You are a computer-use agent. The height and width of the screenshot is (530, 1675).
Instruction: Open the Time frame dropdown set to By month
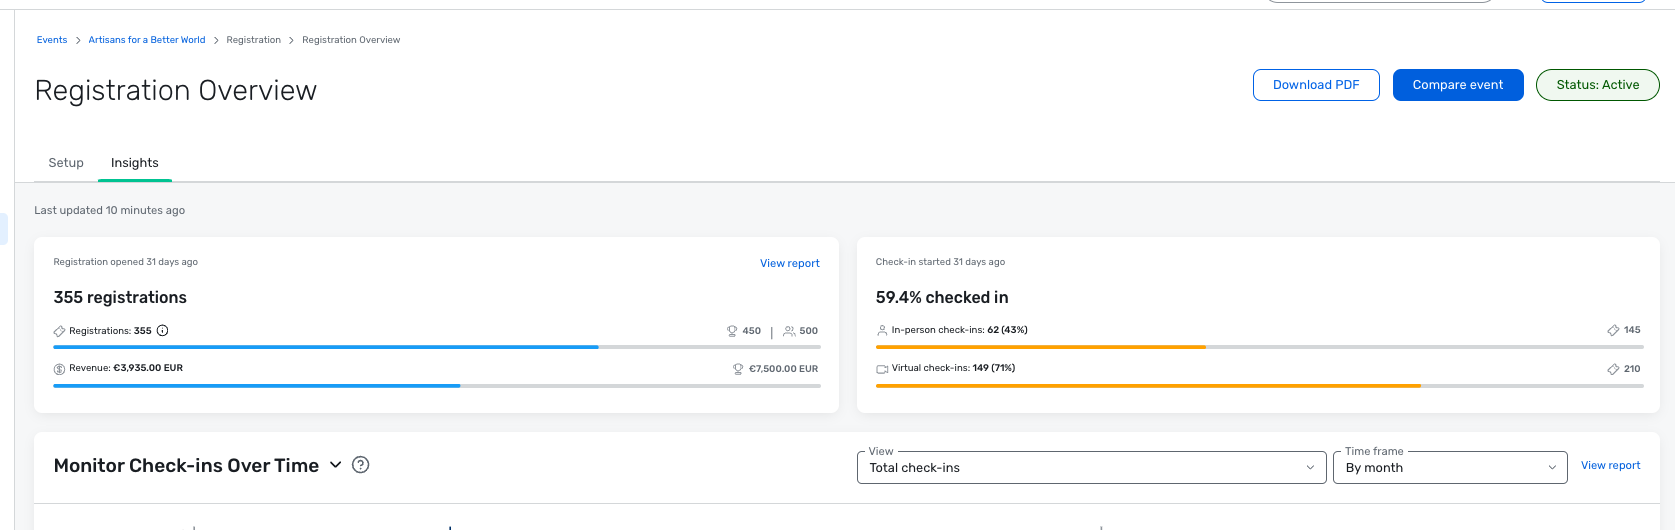(x=1450, y=467)
